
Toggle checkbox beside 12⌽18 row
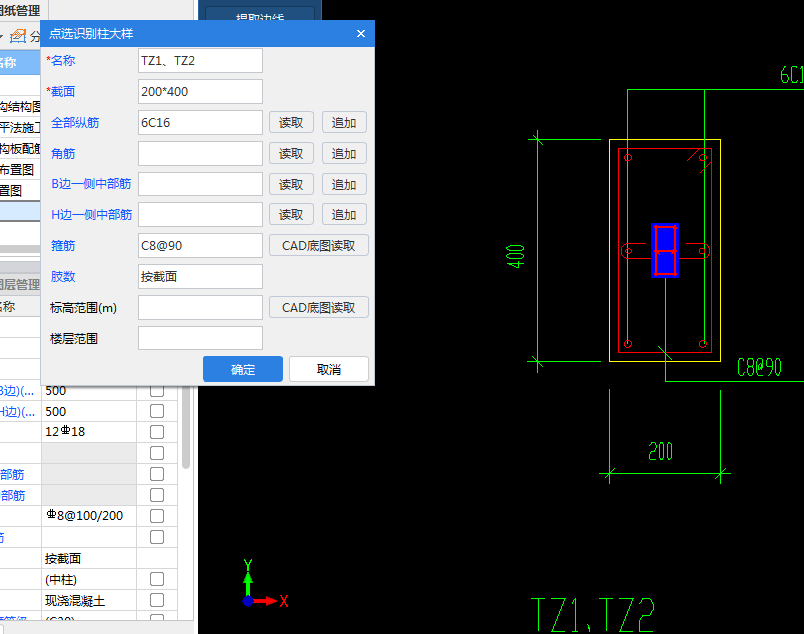click(157, 432)
